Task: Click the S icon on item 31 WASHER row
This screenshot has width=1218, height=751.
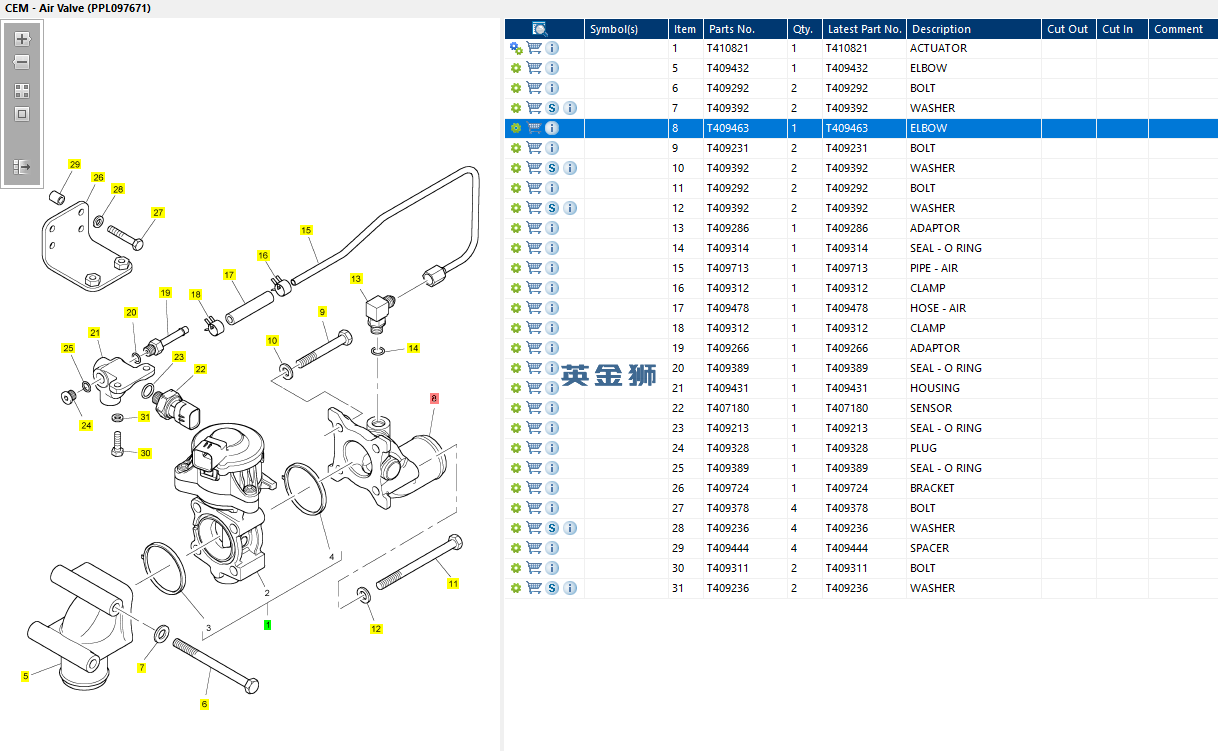Action: pos(552,588)
